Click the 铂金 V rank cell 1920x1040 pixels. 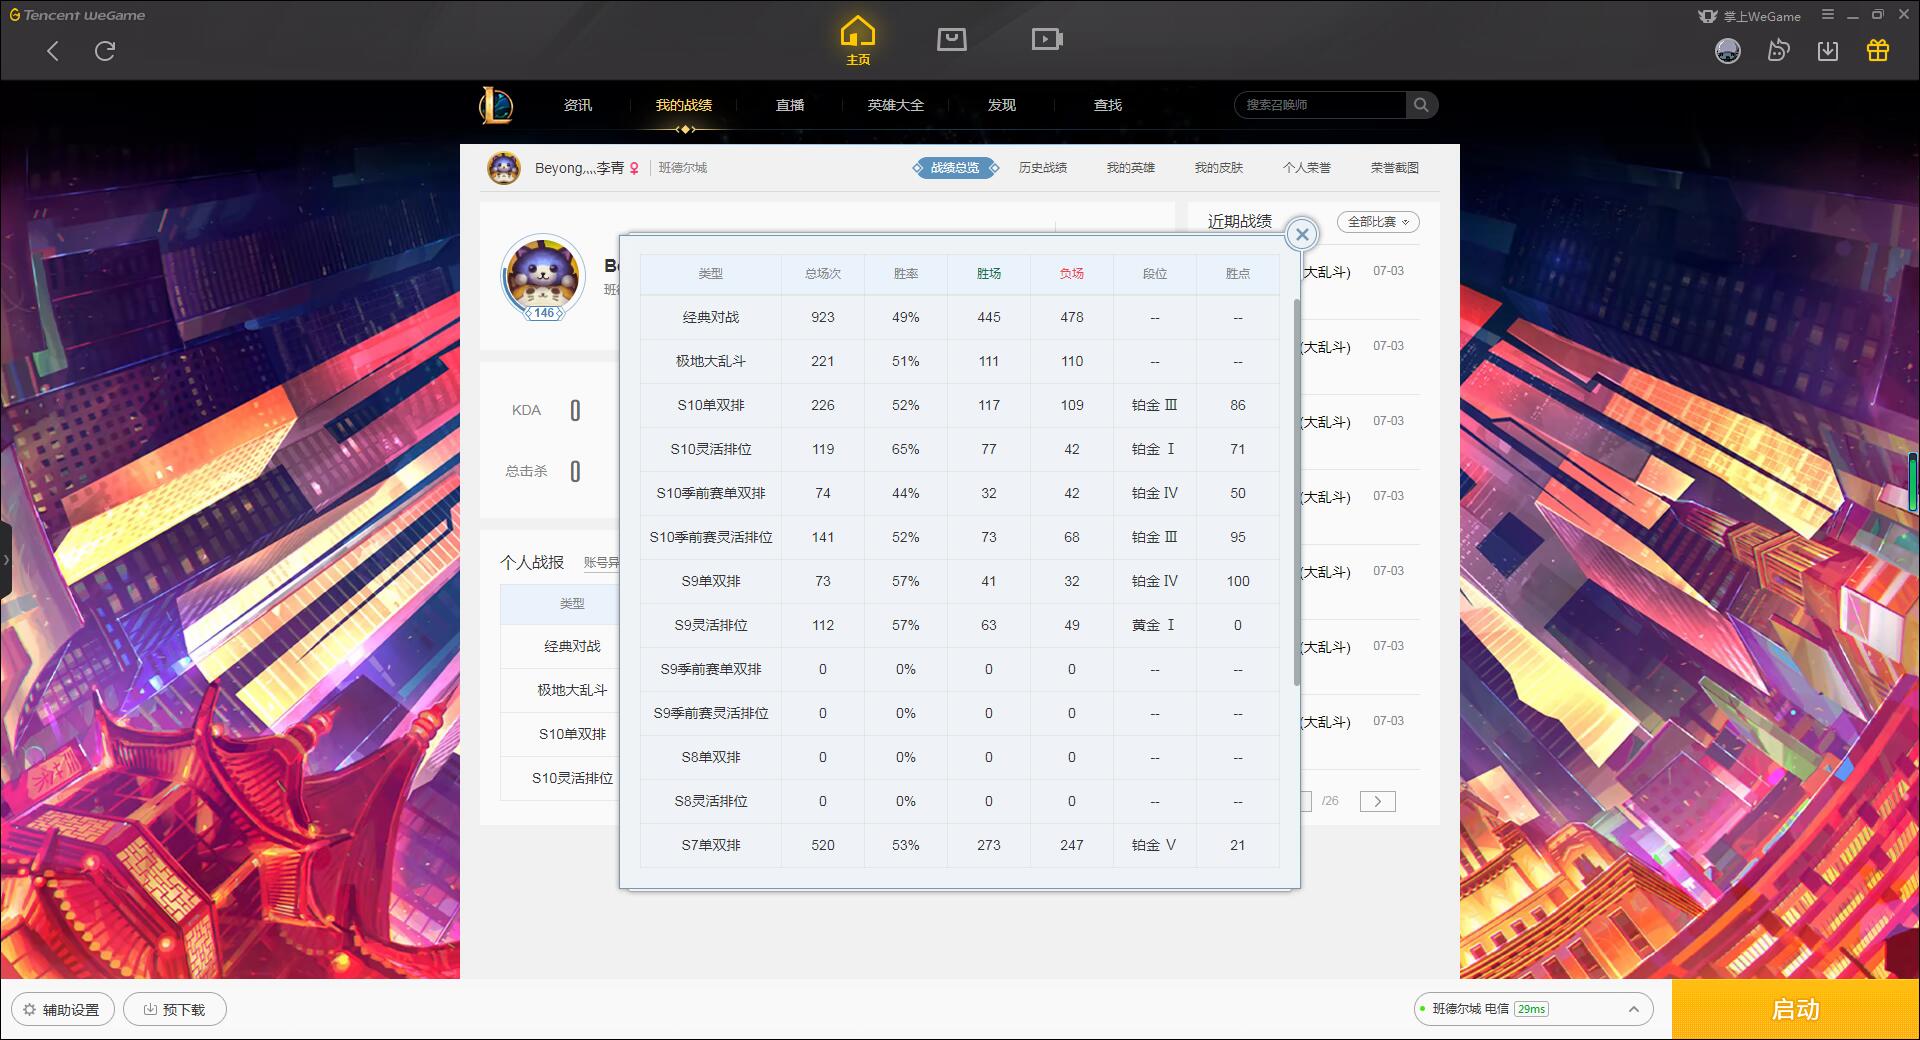1155,845
